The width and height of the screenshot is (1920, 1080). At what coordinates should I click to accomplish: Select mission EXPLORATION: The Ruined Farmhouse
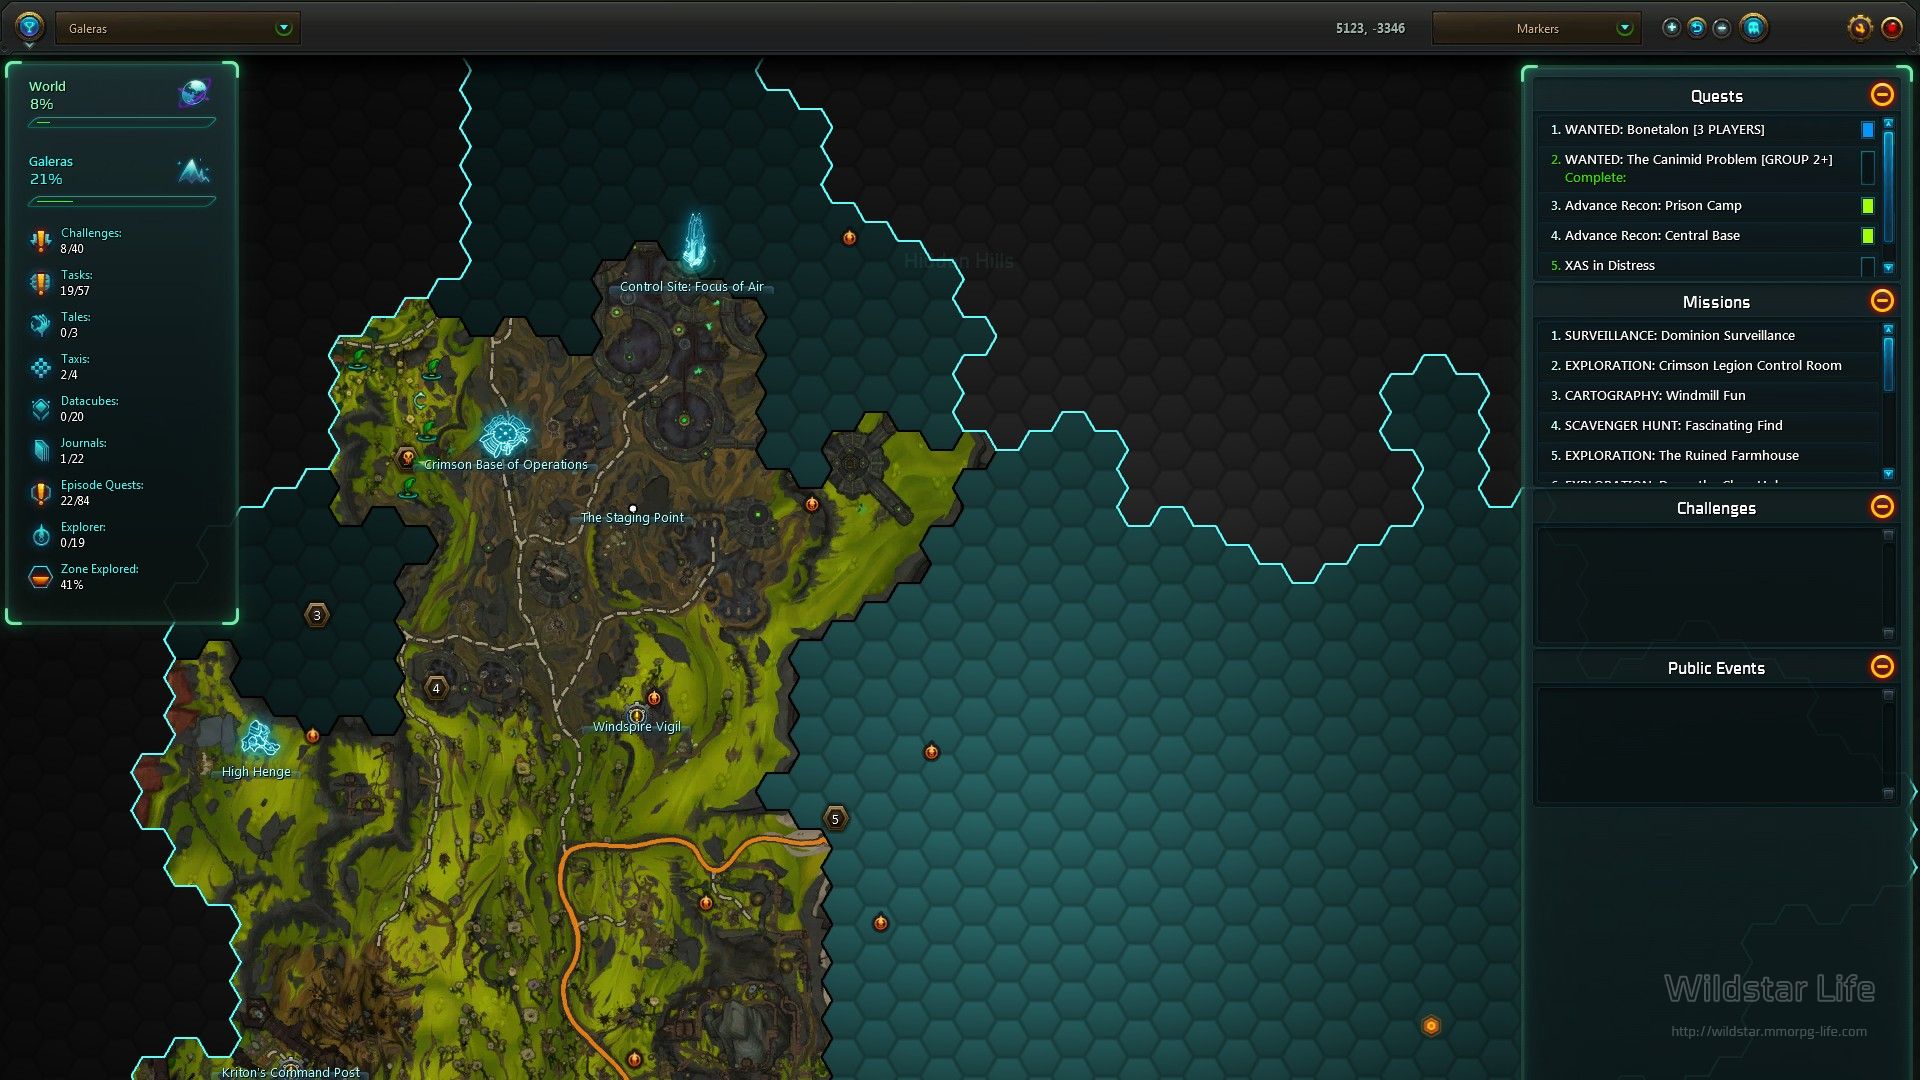(x=1707, y=456)
